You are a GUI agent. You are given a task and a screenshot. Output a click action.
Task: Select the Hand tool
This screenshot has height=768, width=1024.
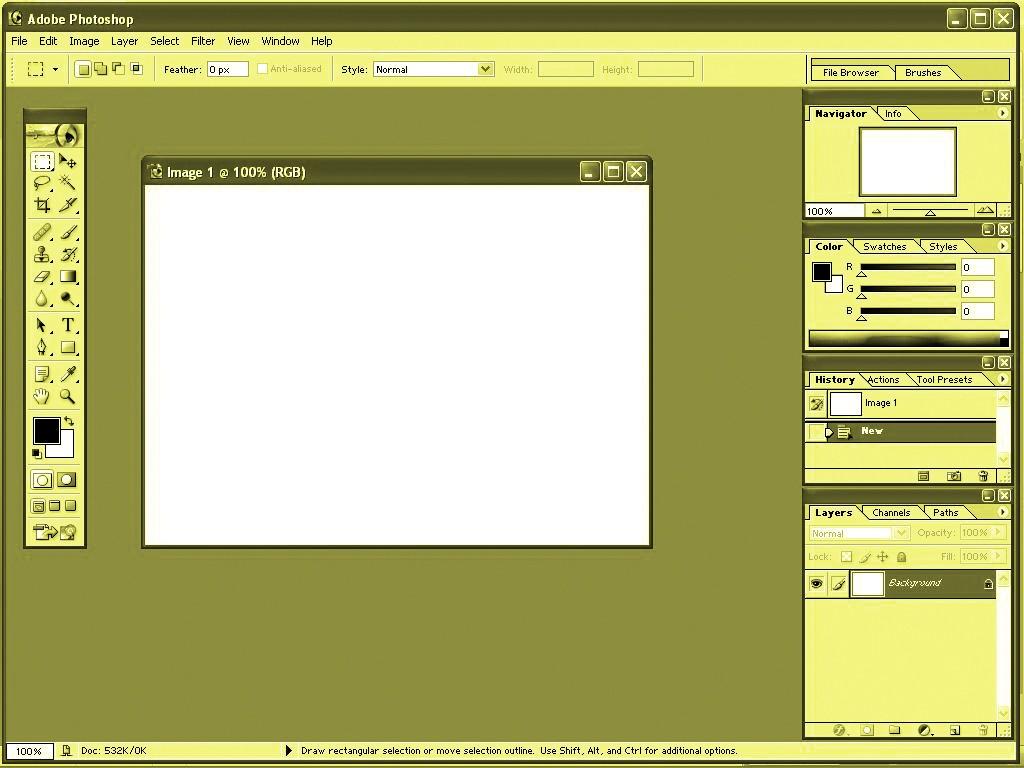[x=42, y=396]
